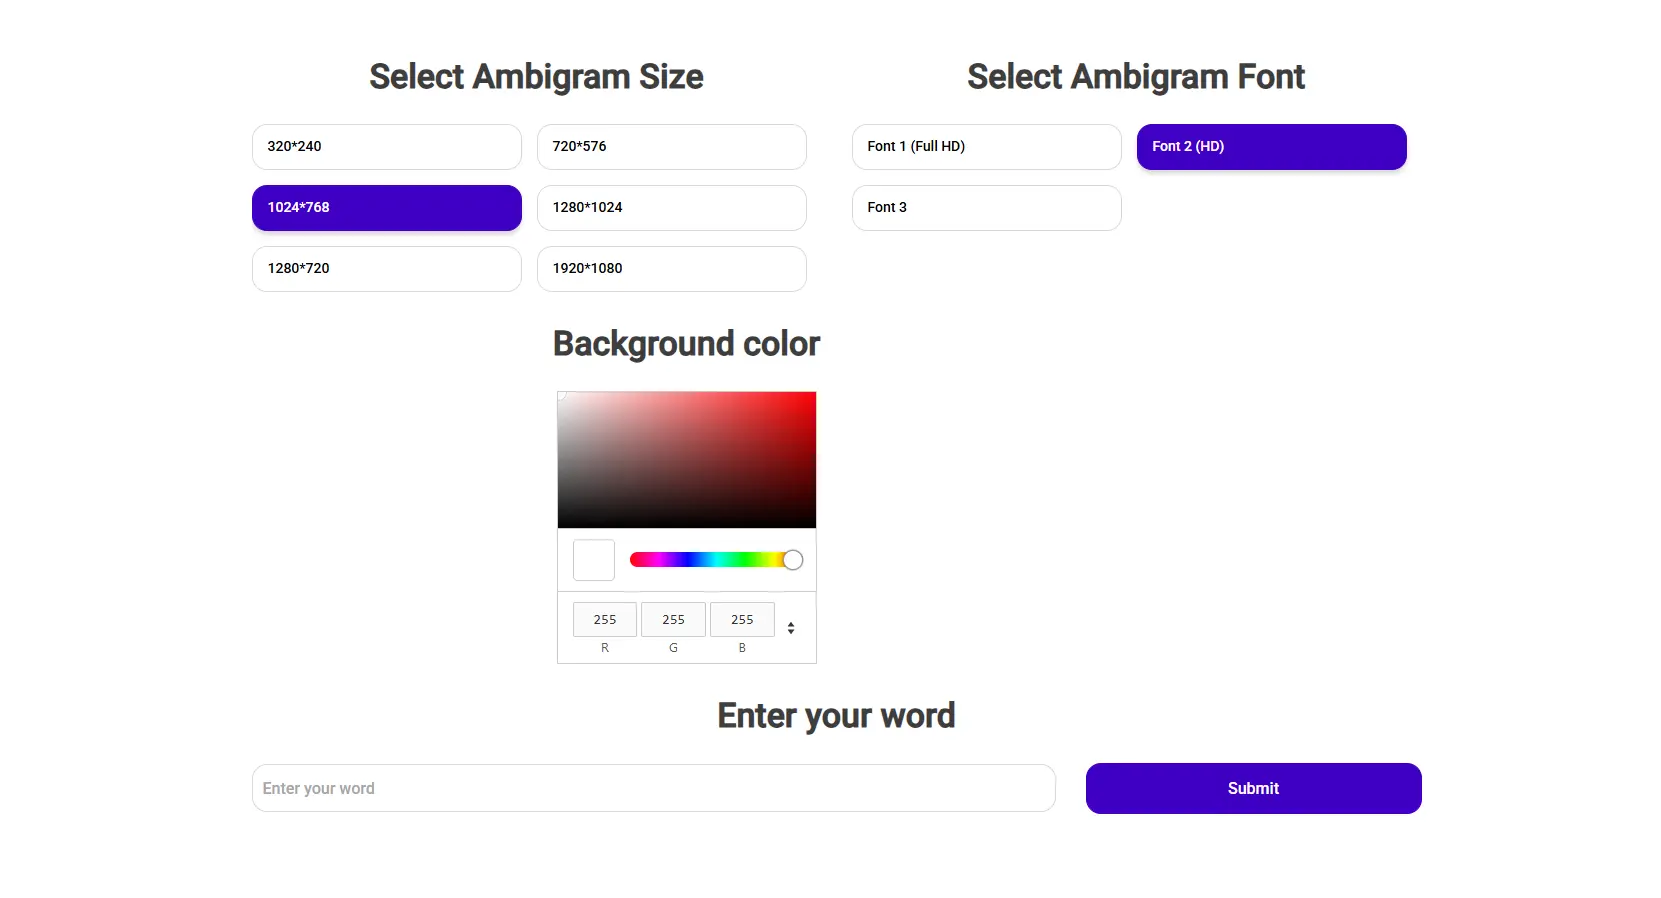Click the Submit button
1661x898 pixels.
pyautogui.click(x=1253, y=788)
